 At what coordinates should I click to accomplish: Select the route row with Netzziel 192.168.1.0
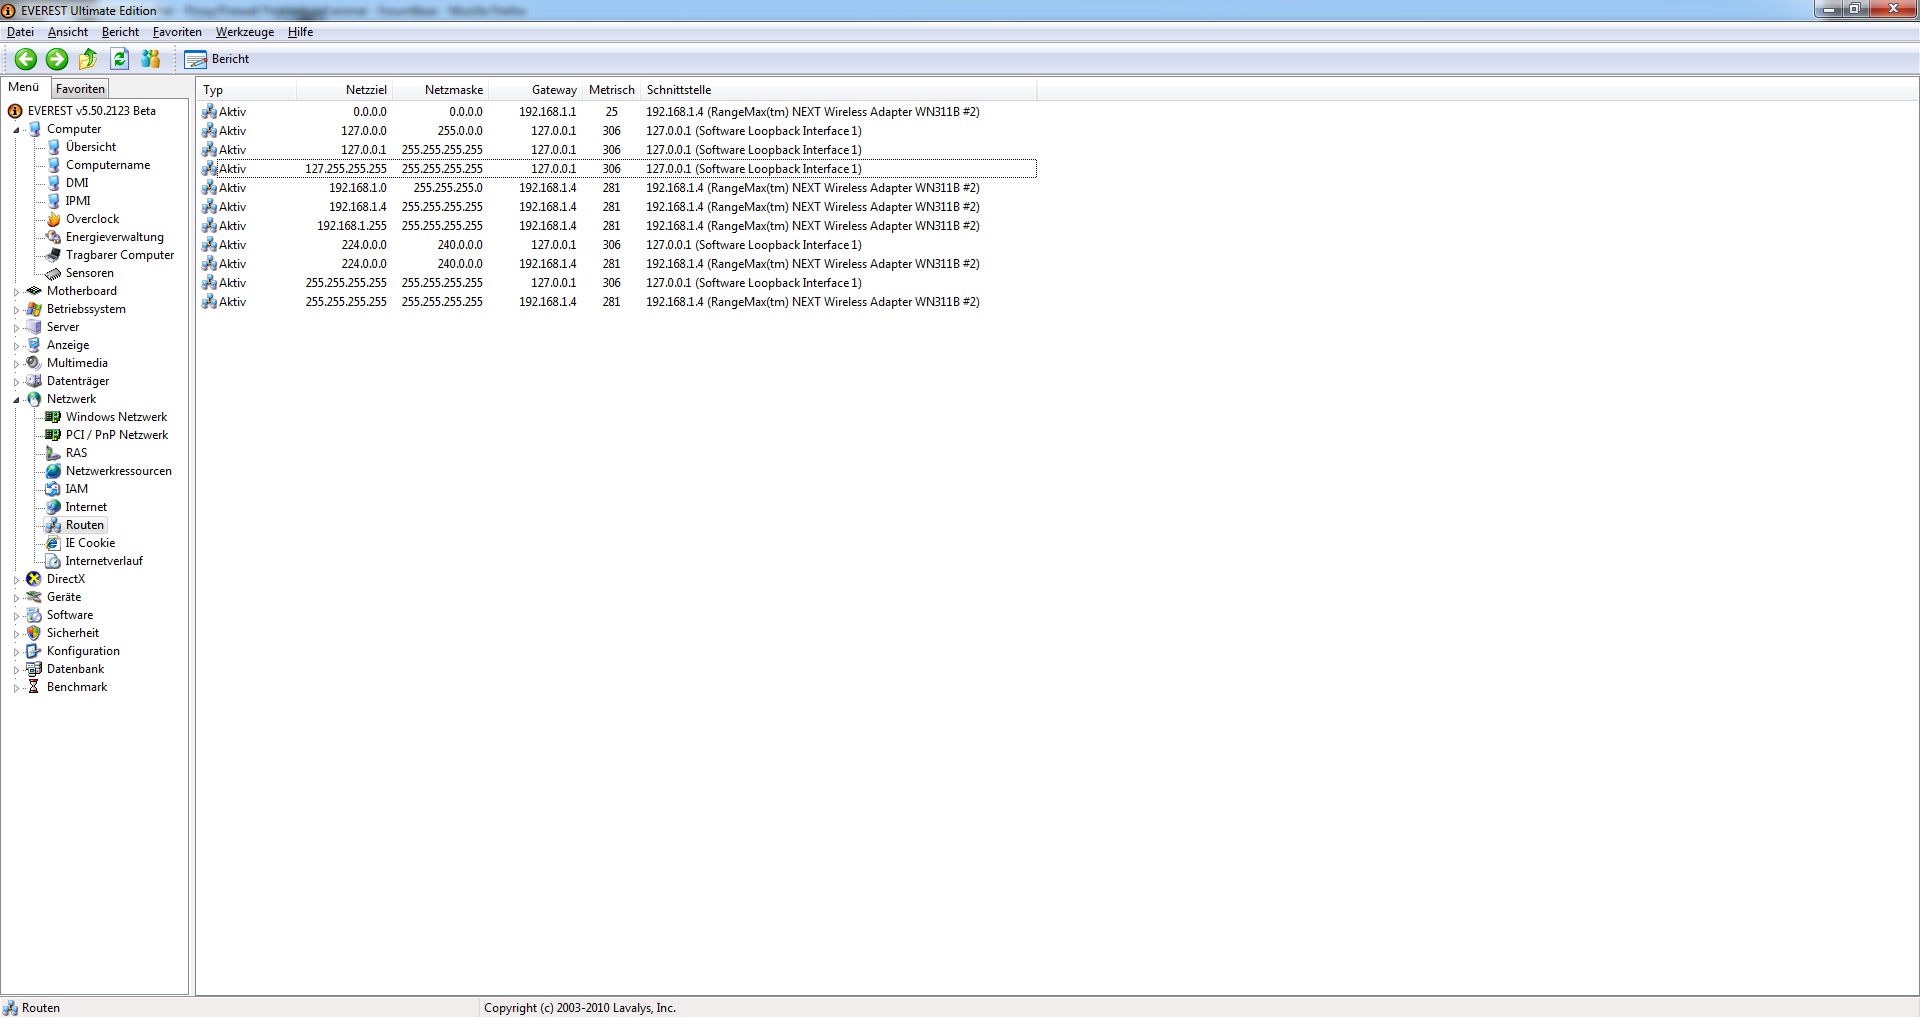(617, 188)
